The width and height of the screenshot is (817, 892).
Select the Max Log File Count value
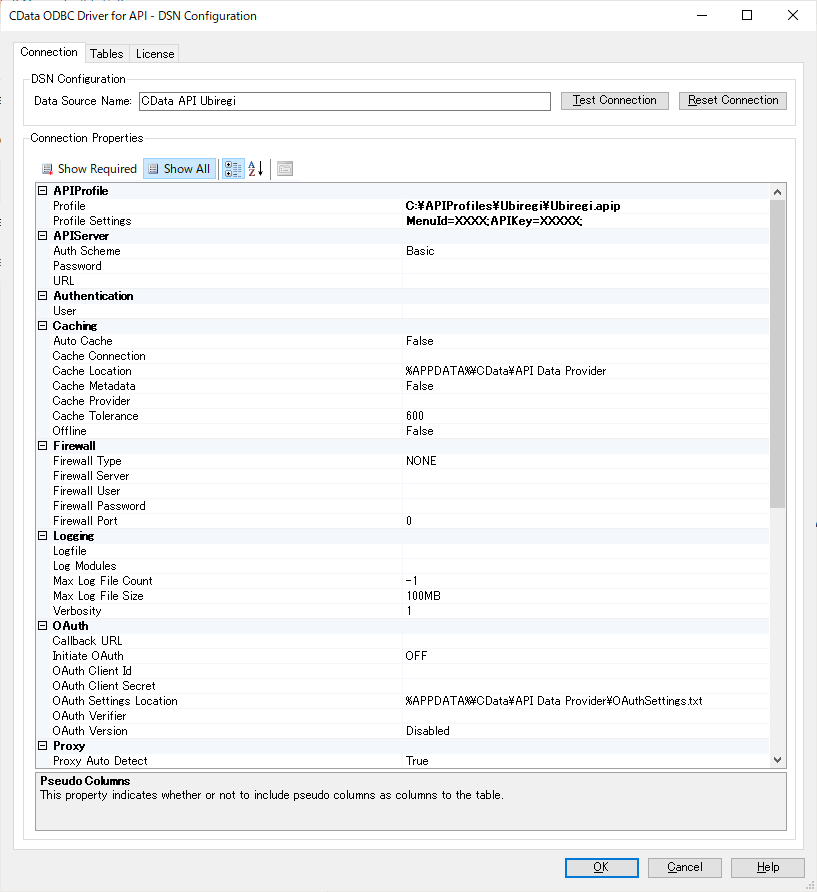pyautogui.click(x=412, y=581)
